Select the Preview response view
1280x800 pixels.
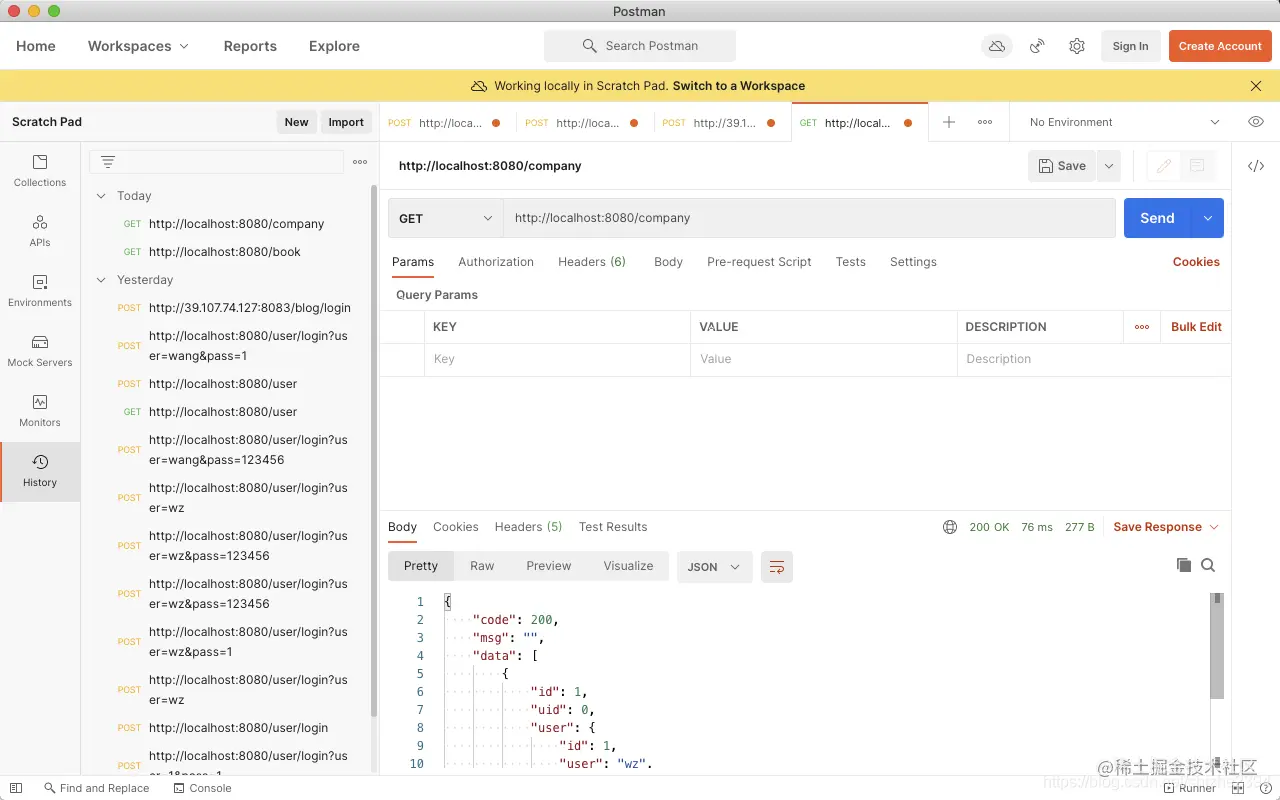549,566
